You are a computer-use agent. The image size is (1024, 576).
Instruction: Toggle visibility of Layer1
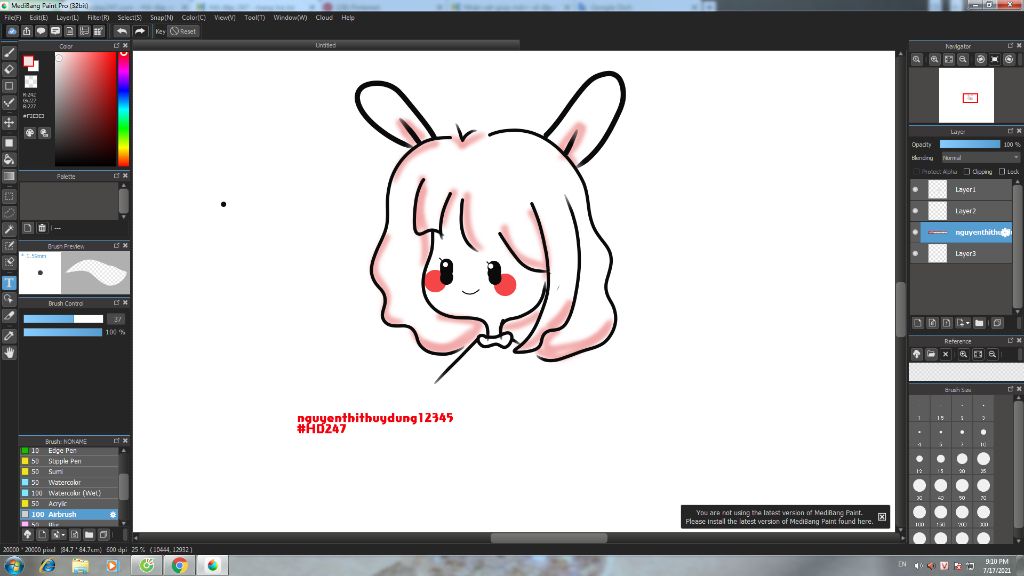[915, 189]
